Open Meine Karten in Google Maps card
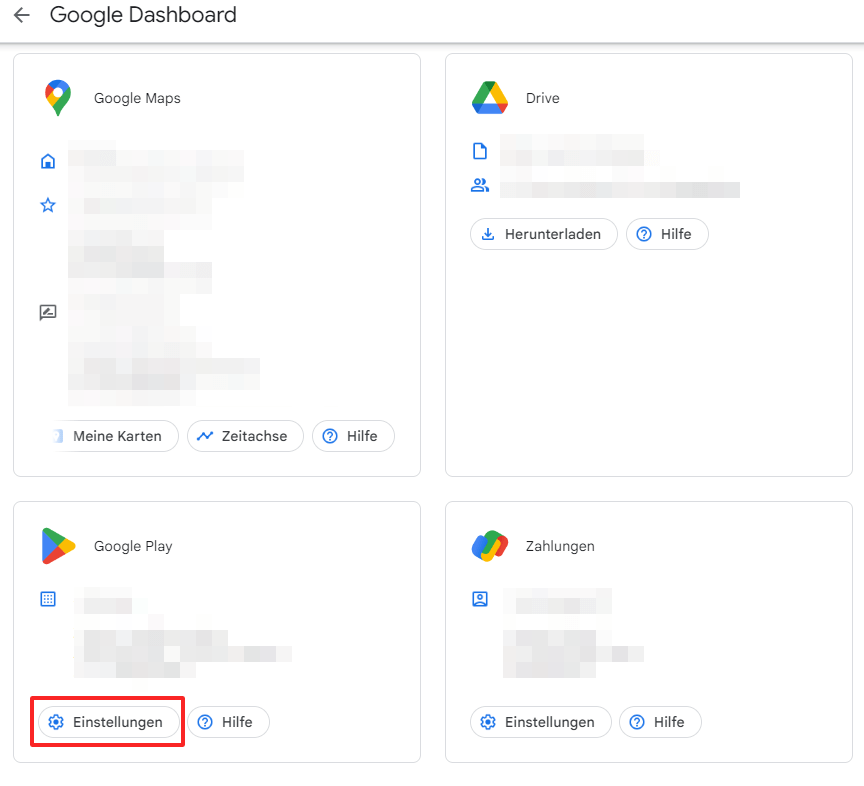This screenshot has height=786, width=864. tap(115, 436)
